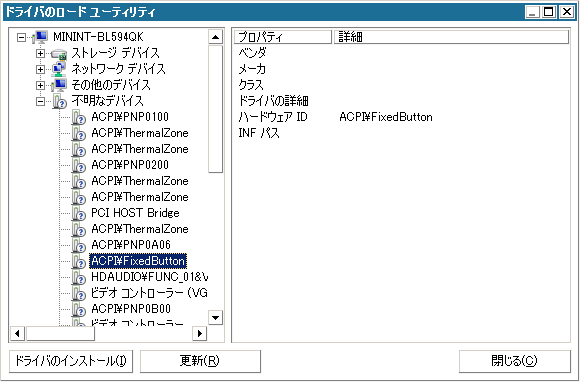Click the 詳細 column header
Viewport: 580px width, 382px height.
pos(451,37)
